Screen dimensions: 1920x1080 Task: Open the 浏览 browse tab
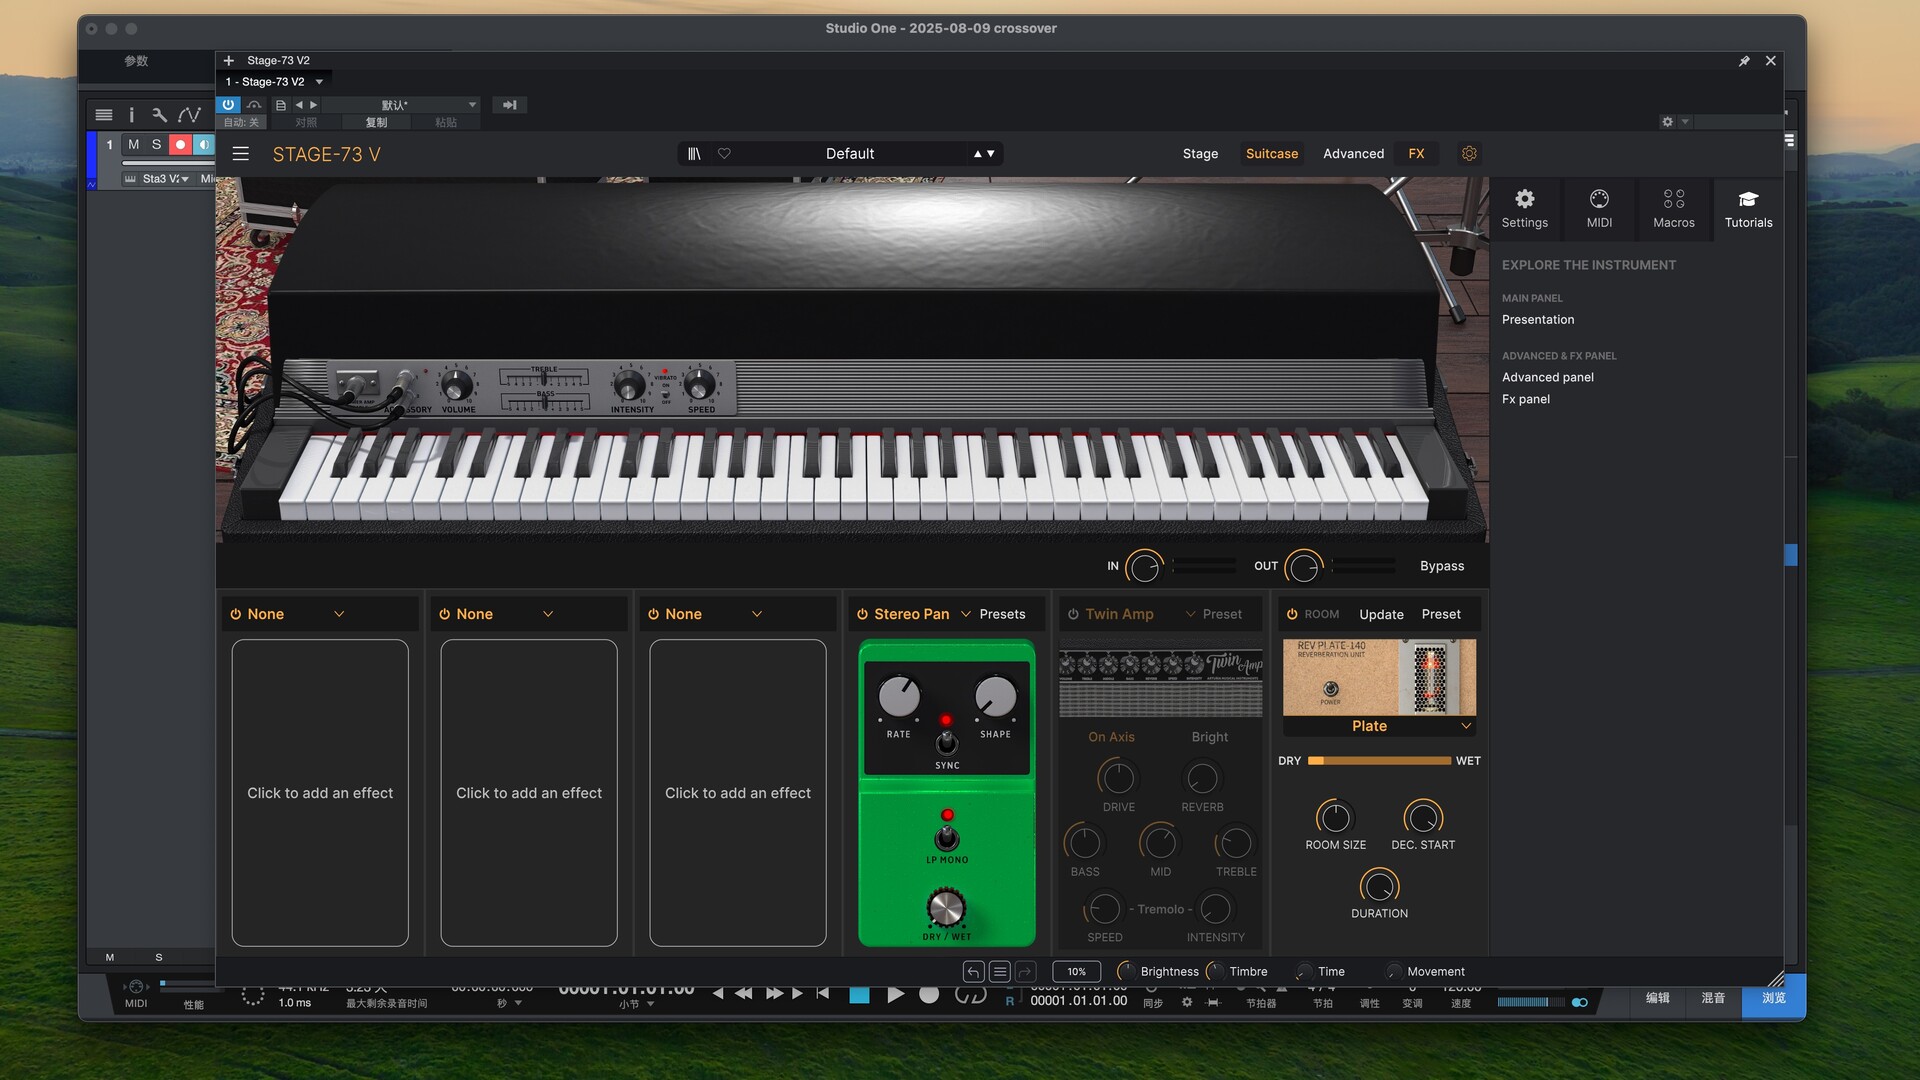coord(1774,998)
